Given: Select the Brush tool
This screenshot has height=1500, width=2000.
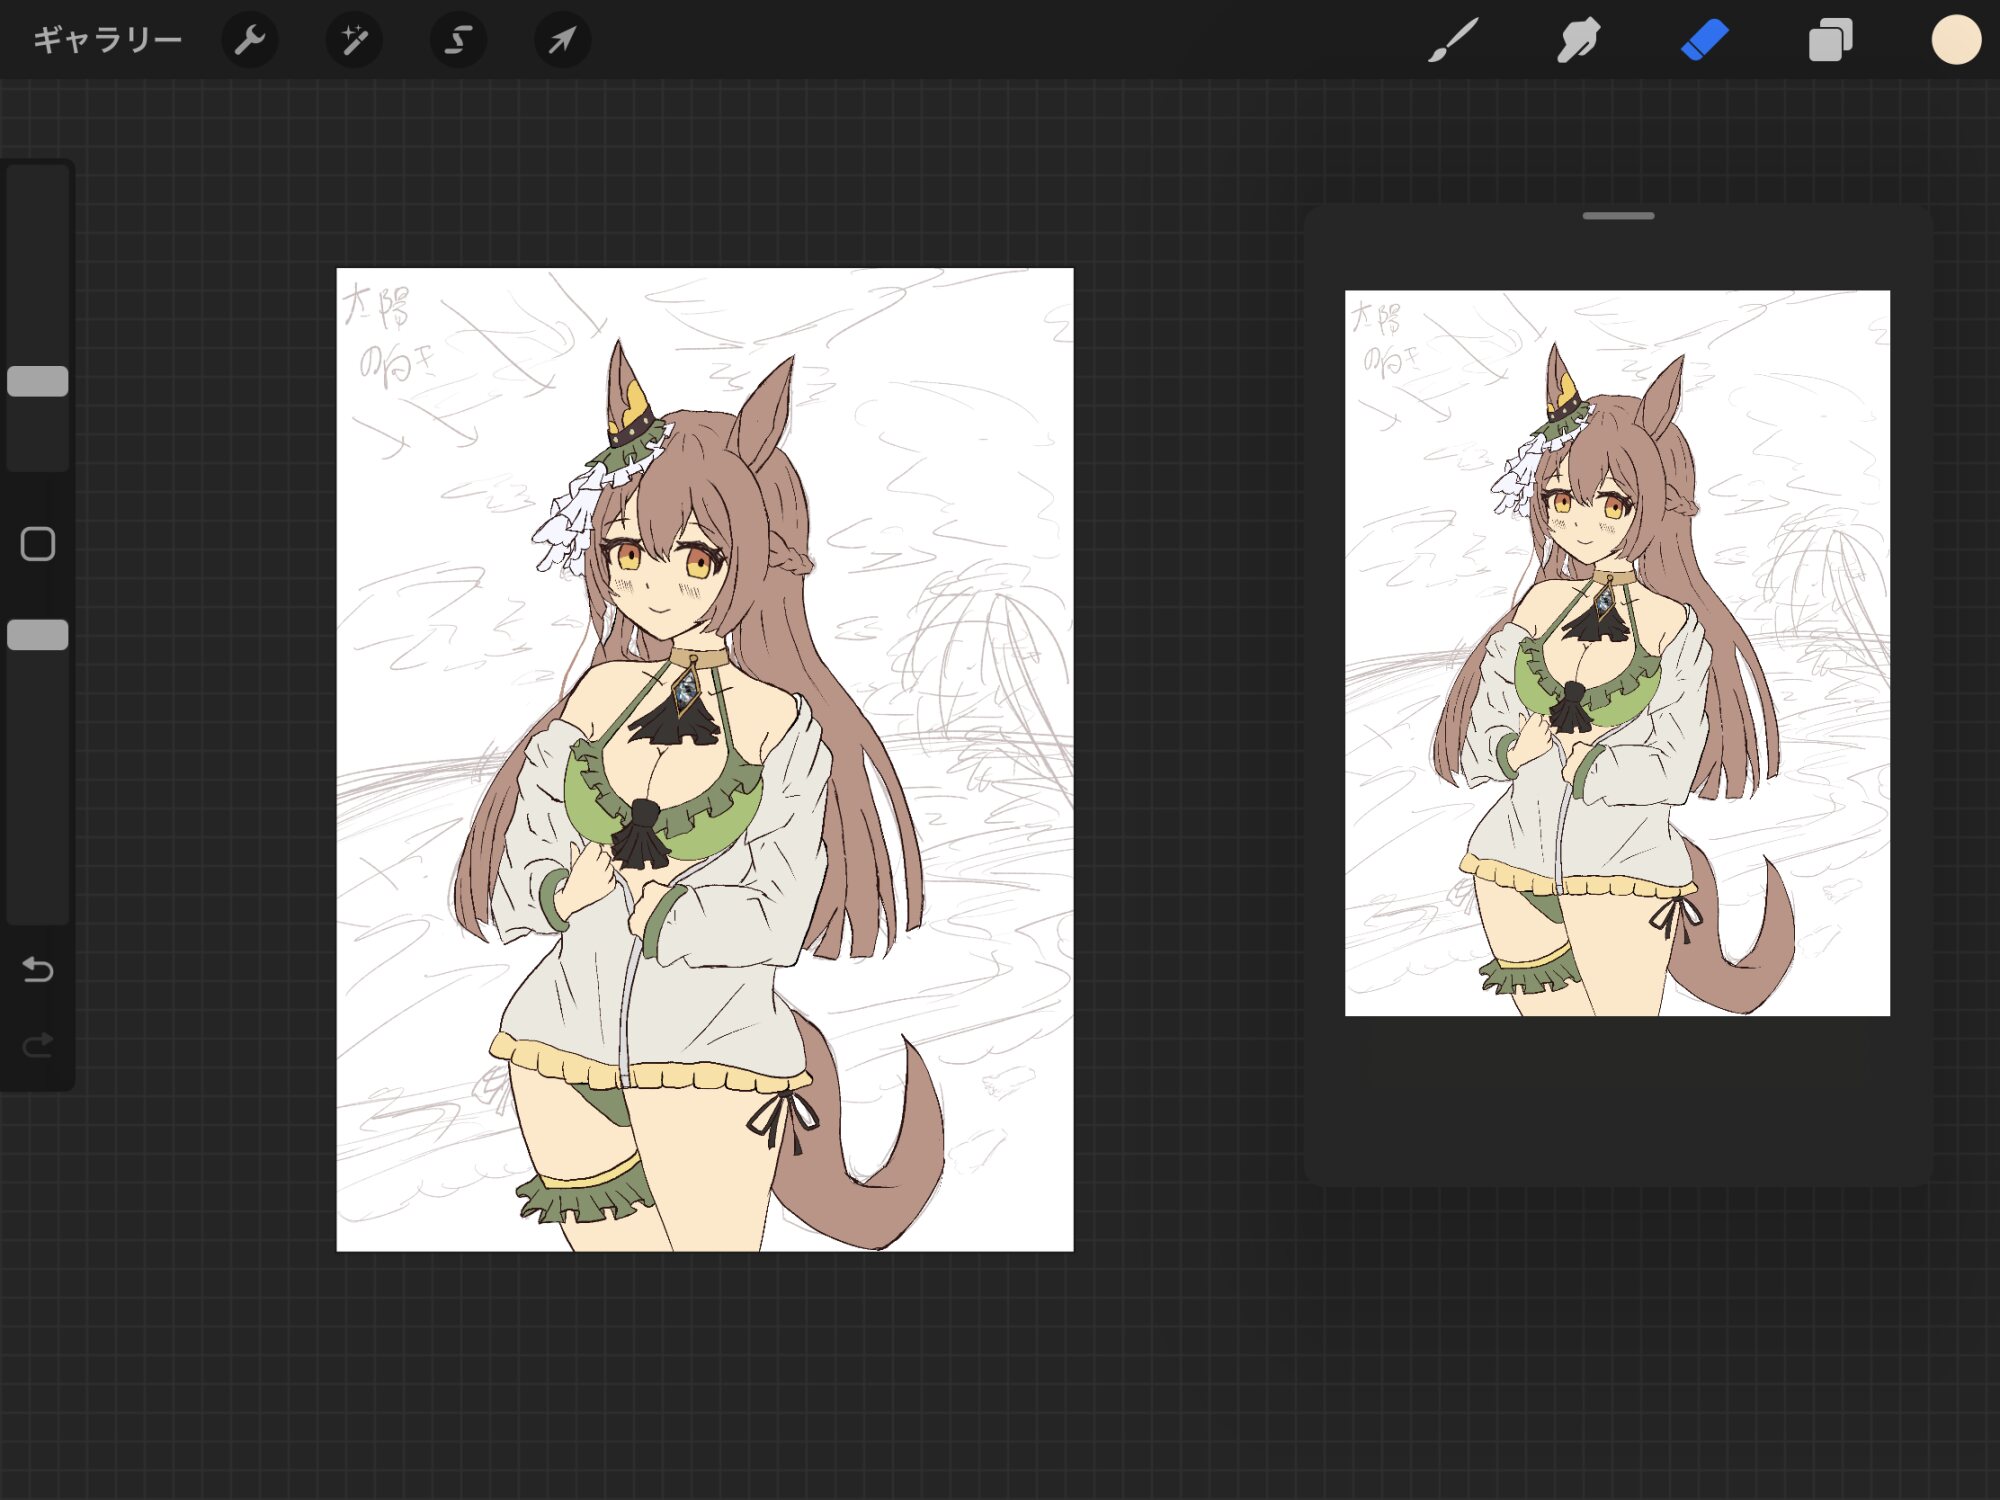Looking at the screenshot, I should tap(1452, 40).
